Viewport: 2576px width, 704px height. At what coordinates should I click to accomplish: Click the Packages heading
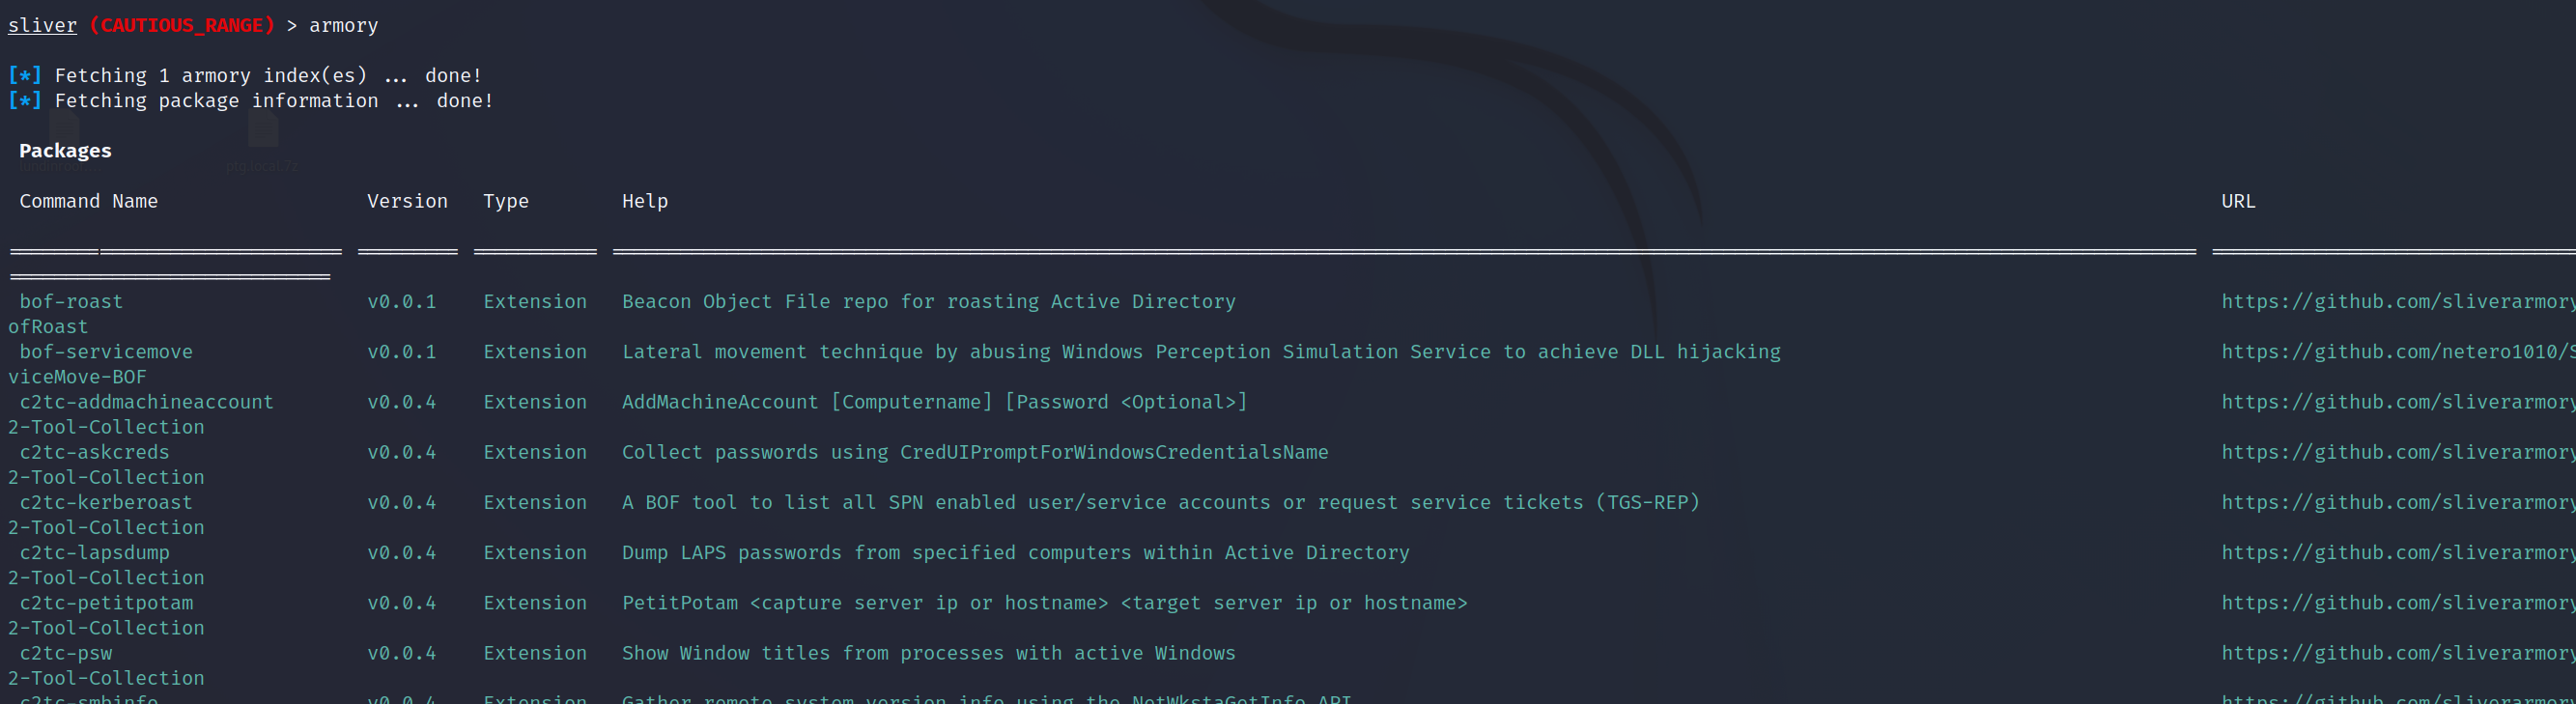pos(65,151)
